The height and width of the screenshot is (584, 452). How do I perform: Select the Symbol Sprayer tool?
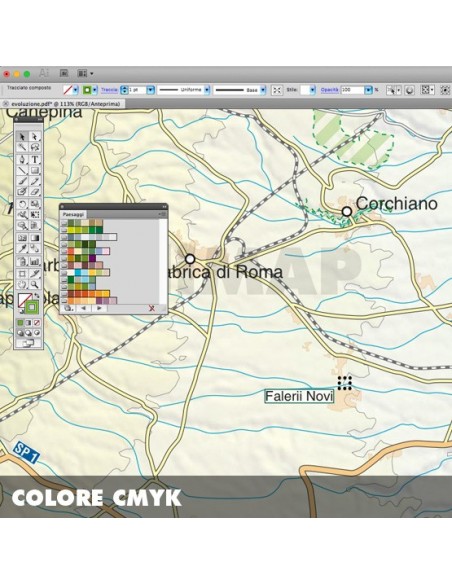pyautogui.click(x=22, y=261)
